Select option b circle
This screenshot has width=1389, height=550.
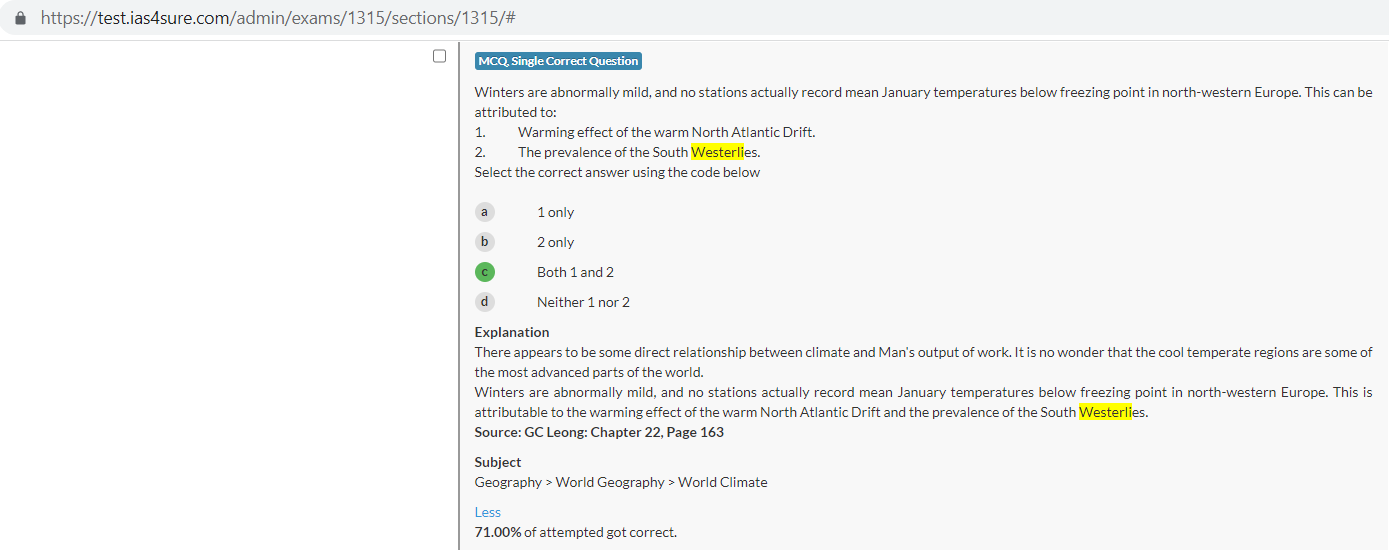485,242
